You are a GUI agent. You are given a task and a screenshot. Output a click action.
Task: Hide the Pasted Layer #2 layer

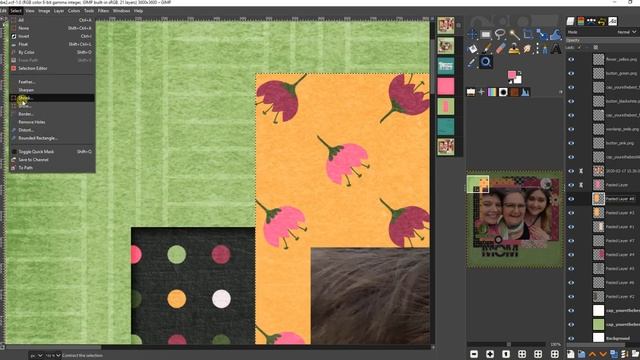pos(571,296)
